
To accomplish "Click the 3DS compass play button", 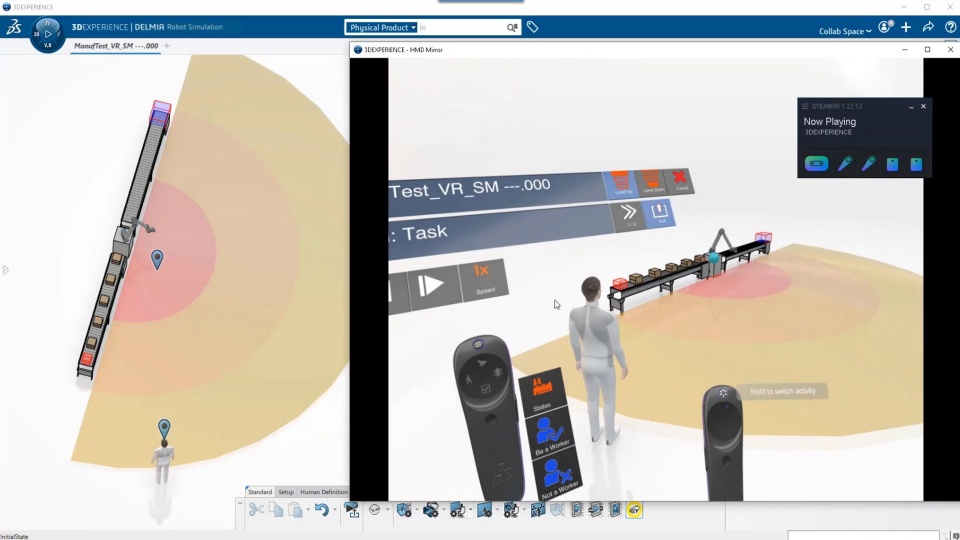I will [48, 34].
